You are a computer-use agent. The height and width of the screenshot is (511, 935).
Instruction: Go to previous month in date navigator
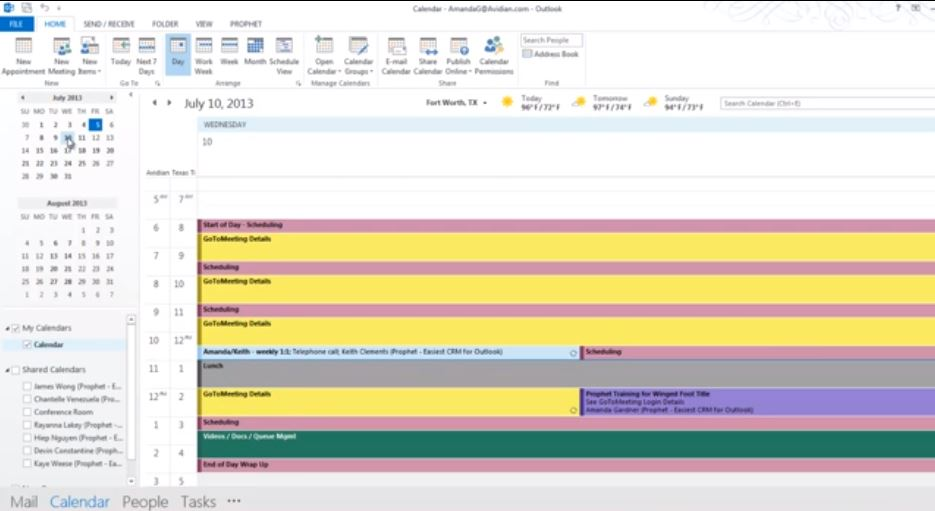(23, 98)
